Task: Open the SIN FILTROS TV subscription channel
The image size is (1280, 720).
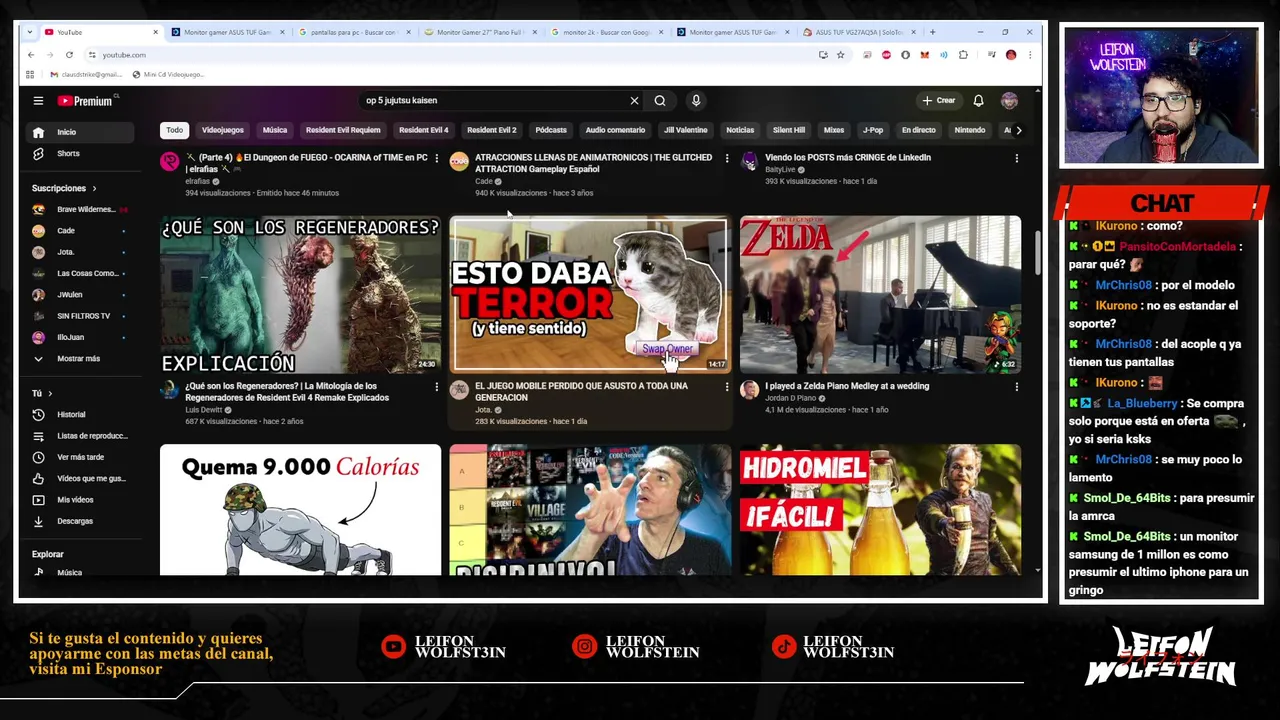Action: pyautogui.click(x=81, y=316)
